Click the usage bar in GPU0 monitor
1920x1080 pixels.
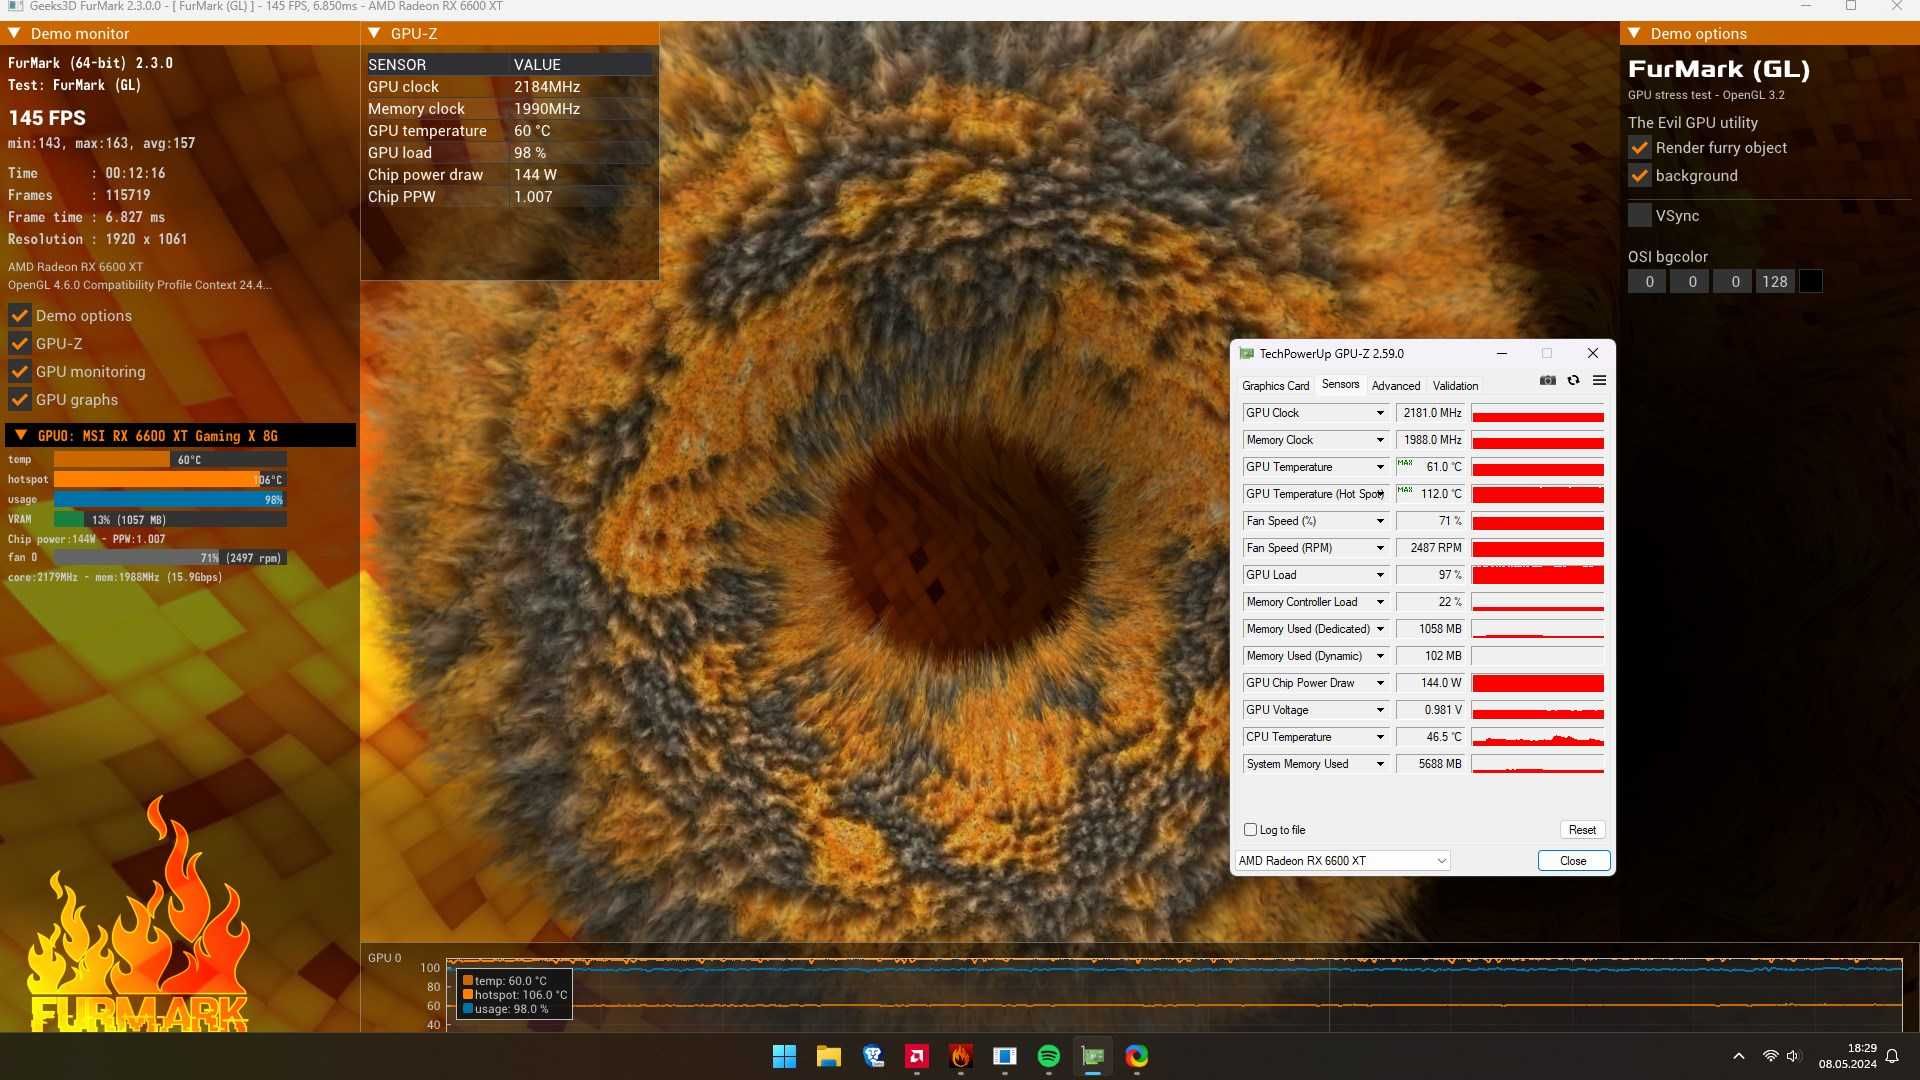tap(170, 499)
